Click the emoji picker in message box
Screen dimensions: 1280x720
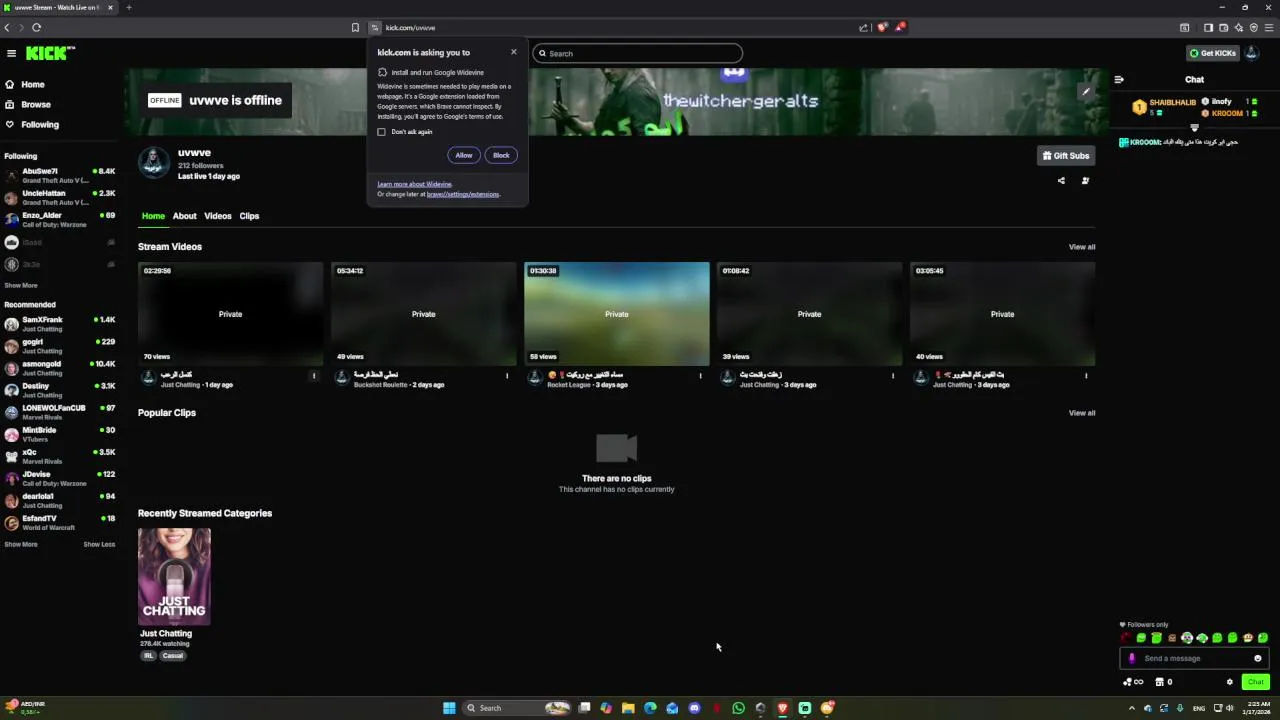[1258, 658]
